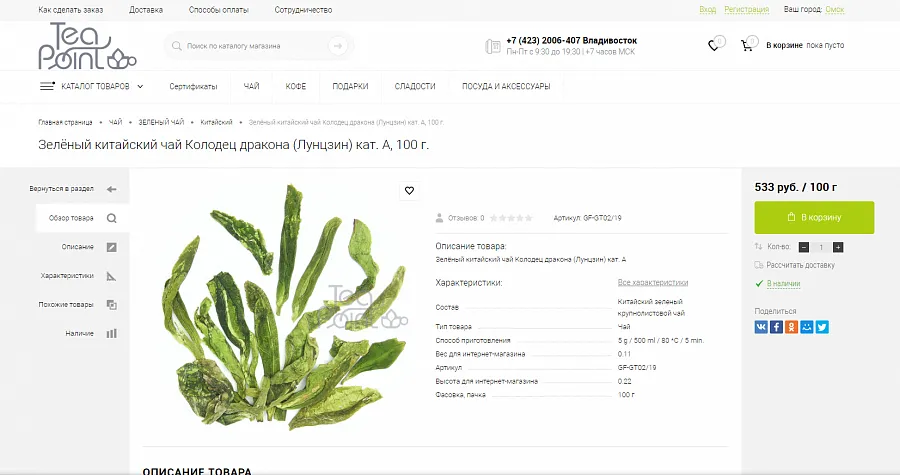Click the Отзывов: 0 reviews text
Screen dimensions: 900x475
(x=466, y=218)
